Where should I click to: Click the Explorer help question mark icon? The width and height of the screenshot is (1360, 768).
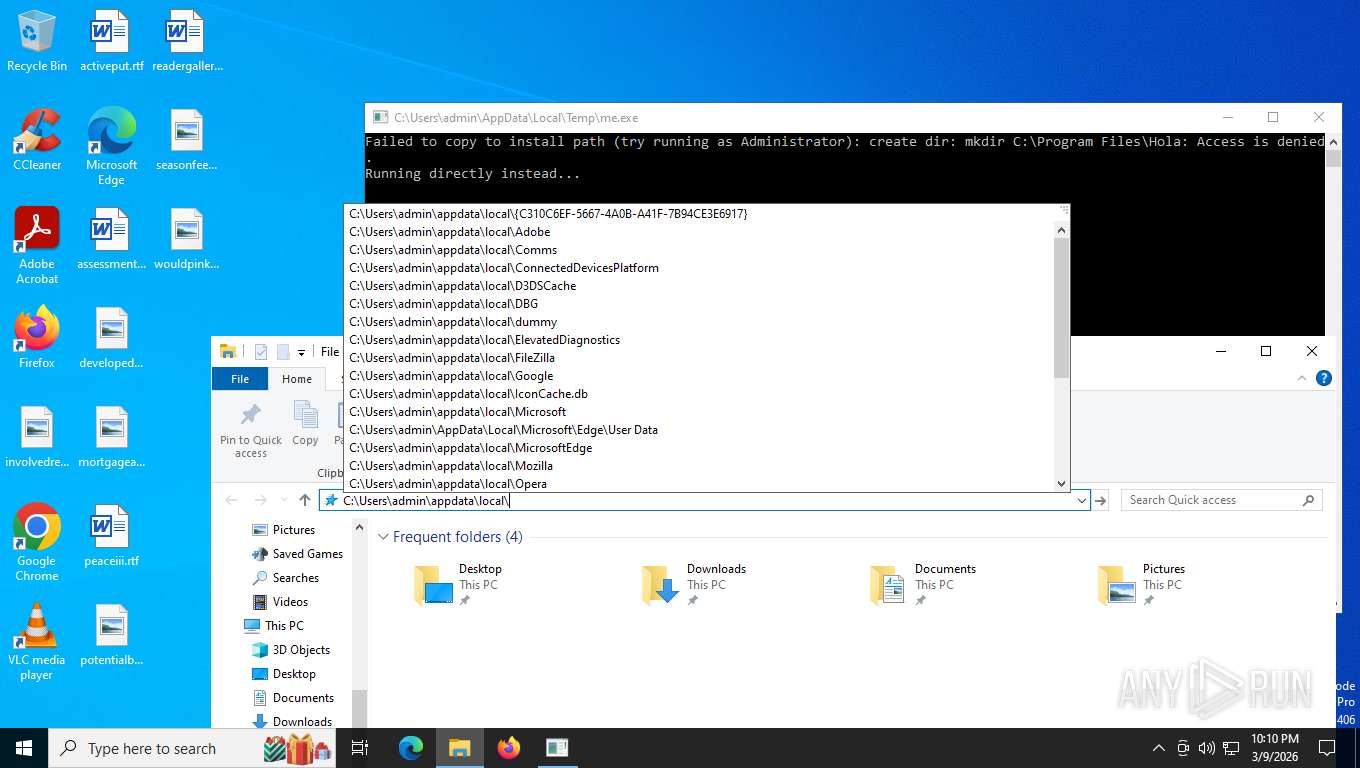[x=1324, y=378]
